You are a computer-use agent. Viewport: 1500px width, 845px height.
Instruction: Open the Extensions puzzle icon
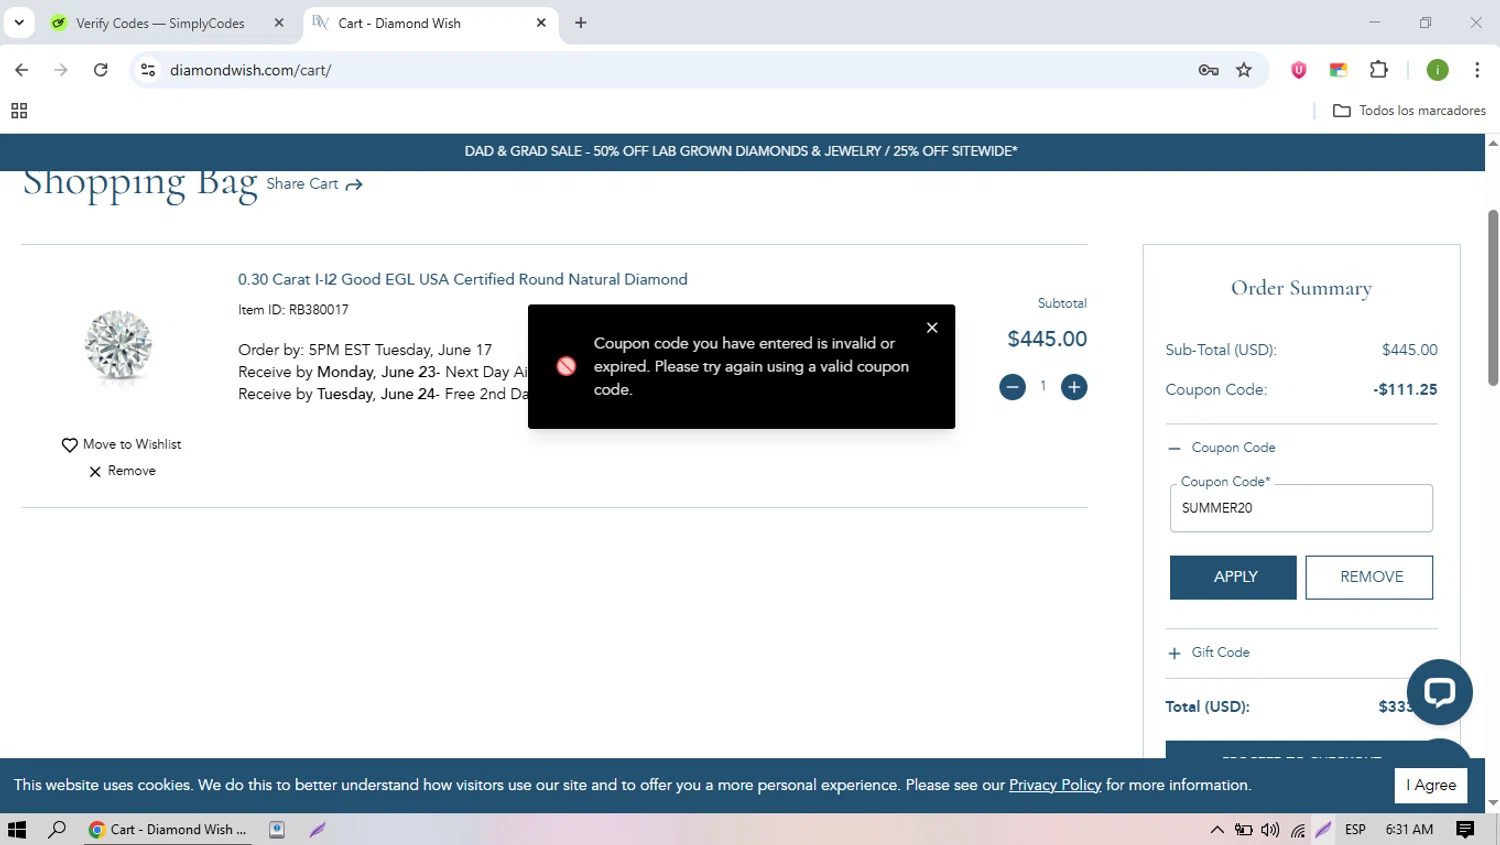click(1379, 70)
